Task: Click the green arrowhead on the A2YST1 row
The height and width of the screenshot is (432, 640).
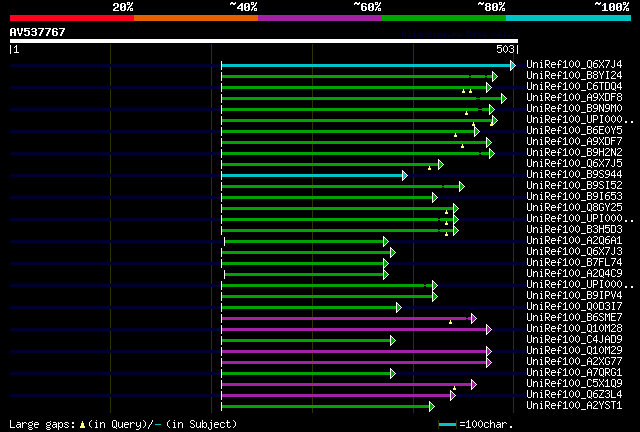Action: point(432,406)
